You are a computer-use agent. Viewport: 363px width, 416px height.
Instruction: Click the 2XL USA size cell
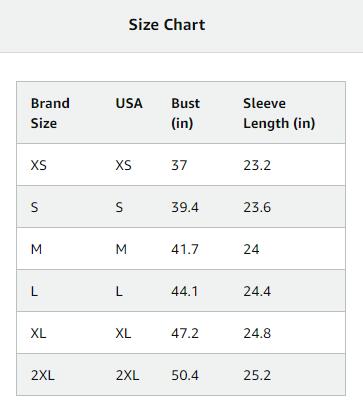click(x=127, y=375)
